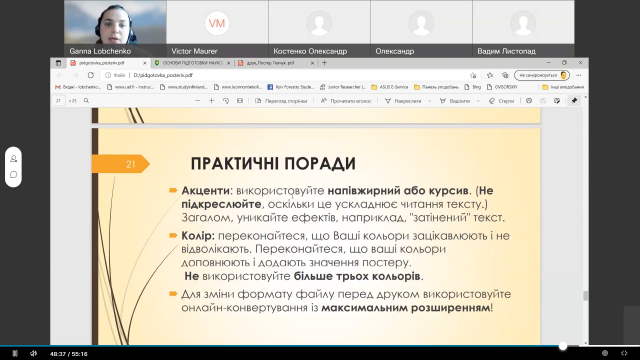Click the PDF zoom in plus button
The height and width of the screenshot is (360, 640).
pyautogui.click(x=211, y=100)
